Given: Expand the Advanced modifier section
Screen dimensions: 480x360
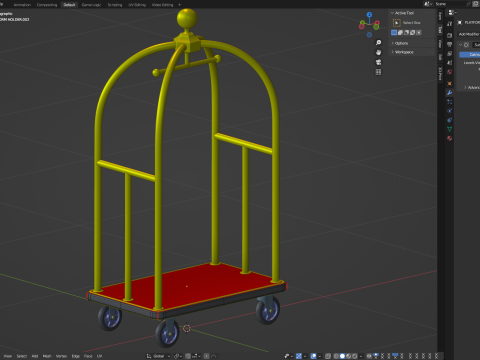Looking at the screenshot, I should point(465,87).
